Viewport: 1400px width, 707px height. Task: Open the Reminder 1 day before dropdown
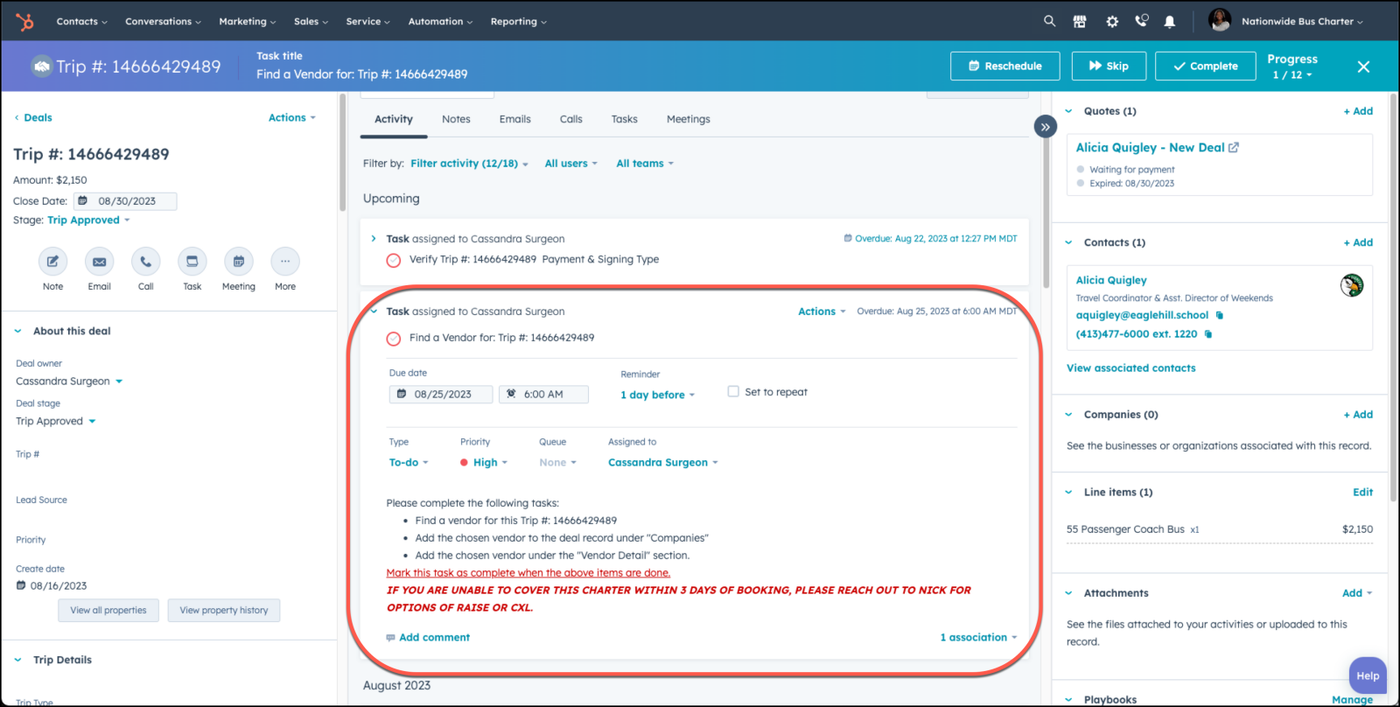pos(658,395)
